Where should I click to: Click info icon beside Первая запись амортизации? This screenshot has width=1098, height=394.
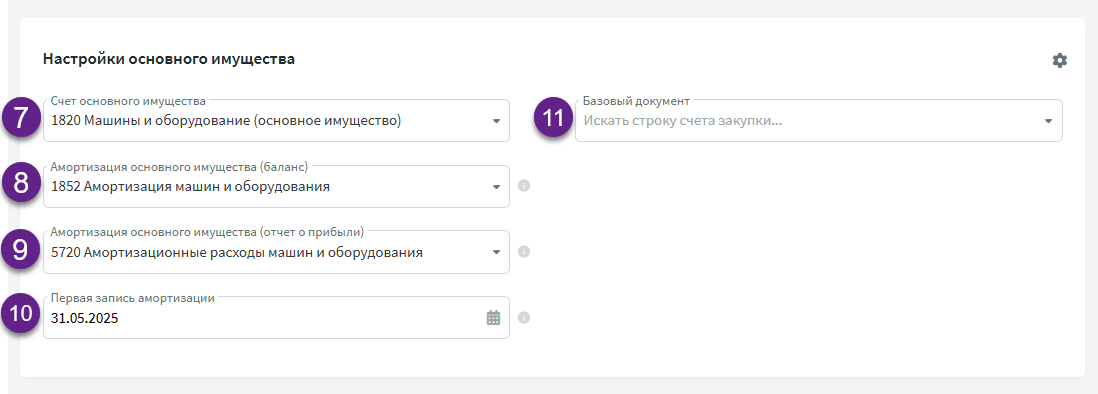coord(524,318)
